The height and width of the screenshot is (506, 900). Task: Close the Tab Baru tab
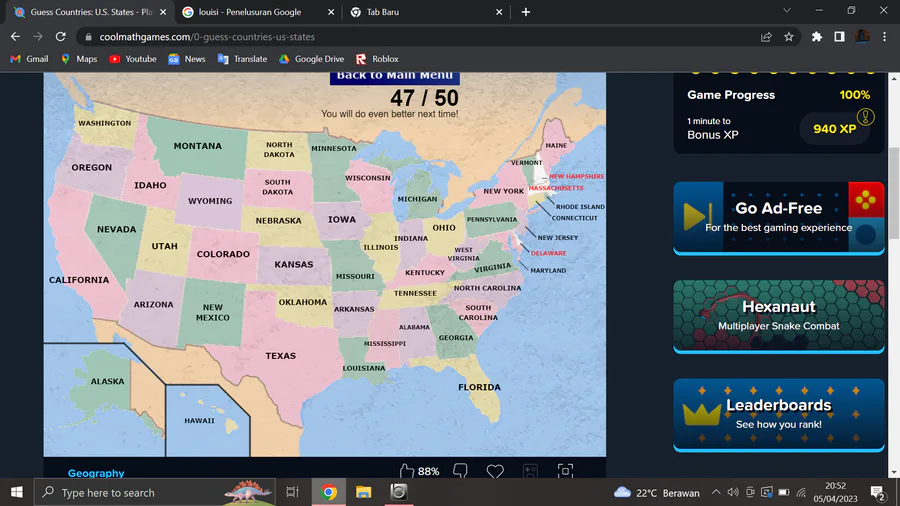499,11
